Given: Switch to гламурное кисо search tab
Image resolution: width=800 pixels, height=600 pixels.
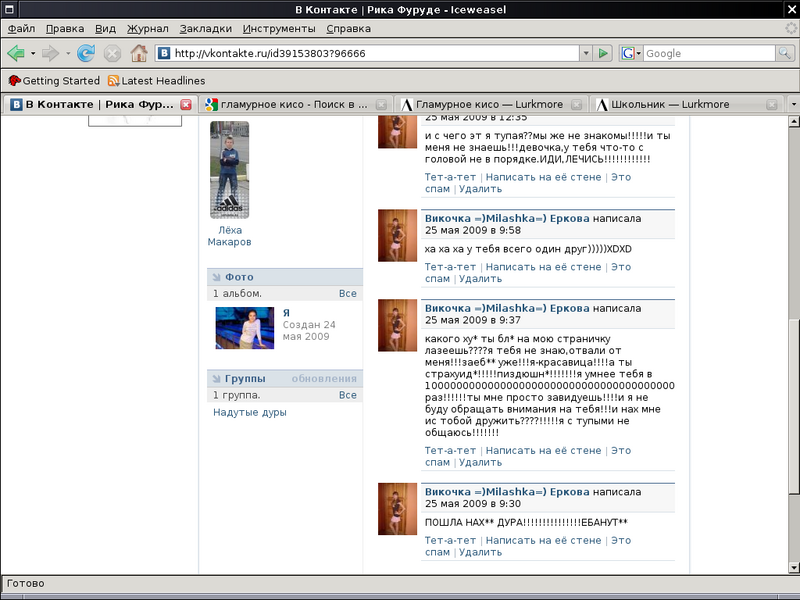Looking at the screenshot, I should point(295,105).
